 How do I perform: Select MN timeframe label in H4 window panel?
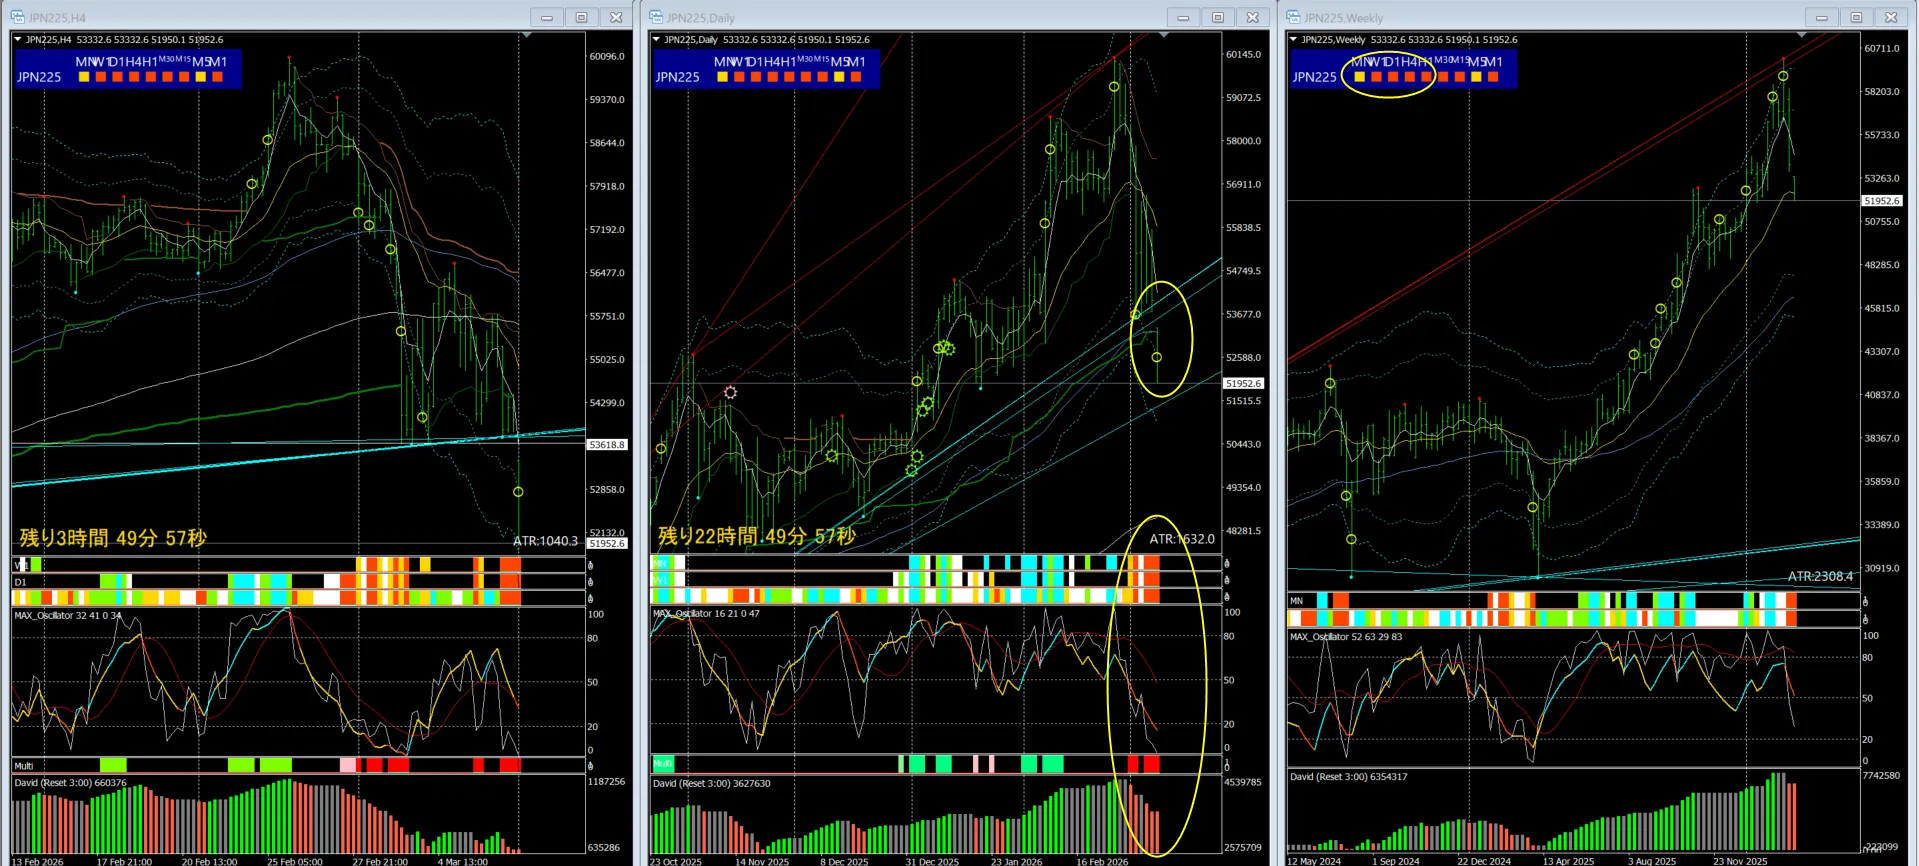[84, 61]
